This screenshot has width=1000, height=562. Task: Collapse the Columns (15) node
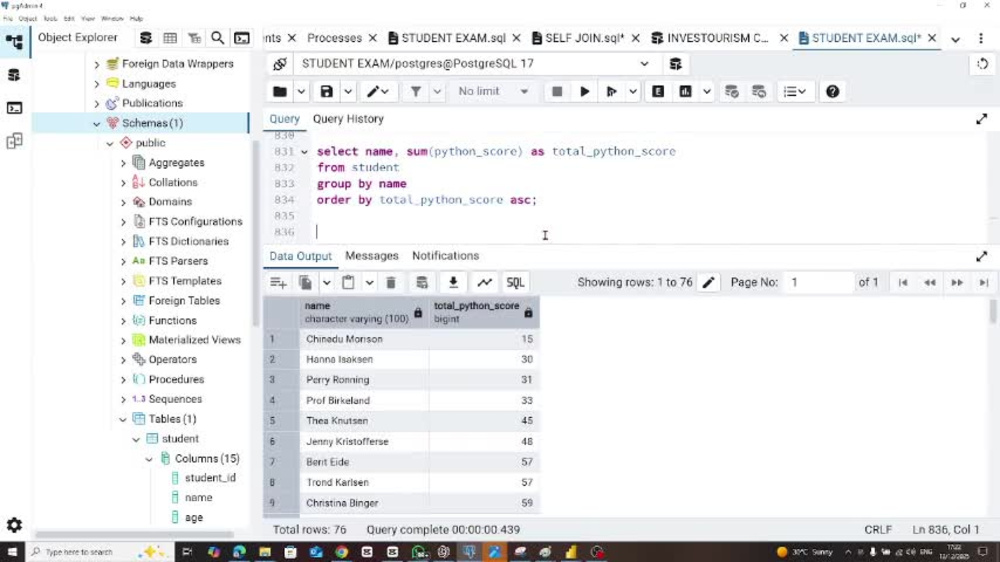[x=149, y=459]
